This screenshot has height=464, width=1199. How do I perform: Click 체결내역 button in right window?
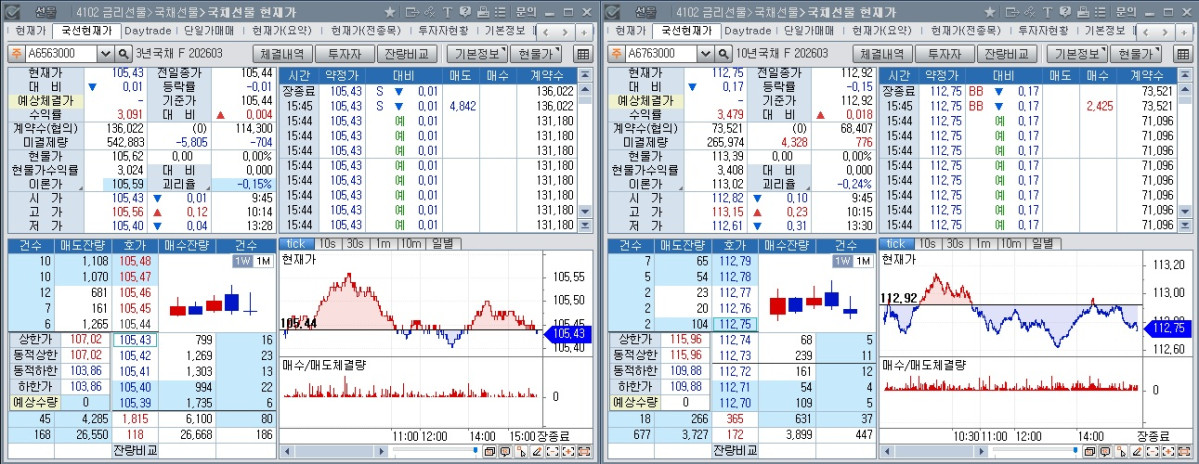tap(882, 54)
